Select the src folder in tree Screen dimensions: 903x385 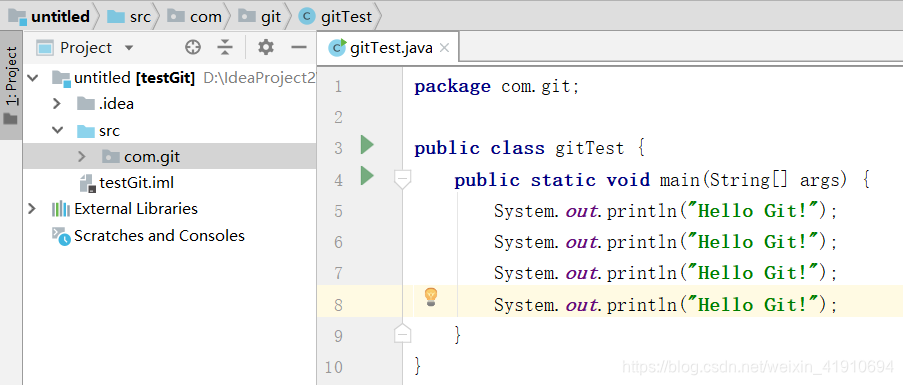coord(98,131)
